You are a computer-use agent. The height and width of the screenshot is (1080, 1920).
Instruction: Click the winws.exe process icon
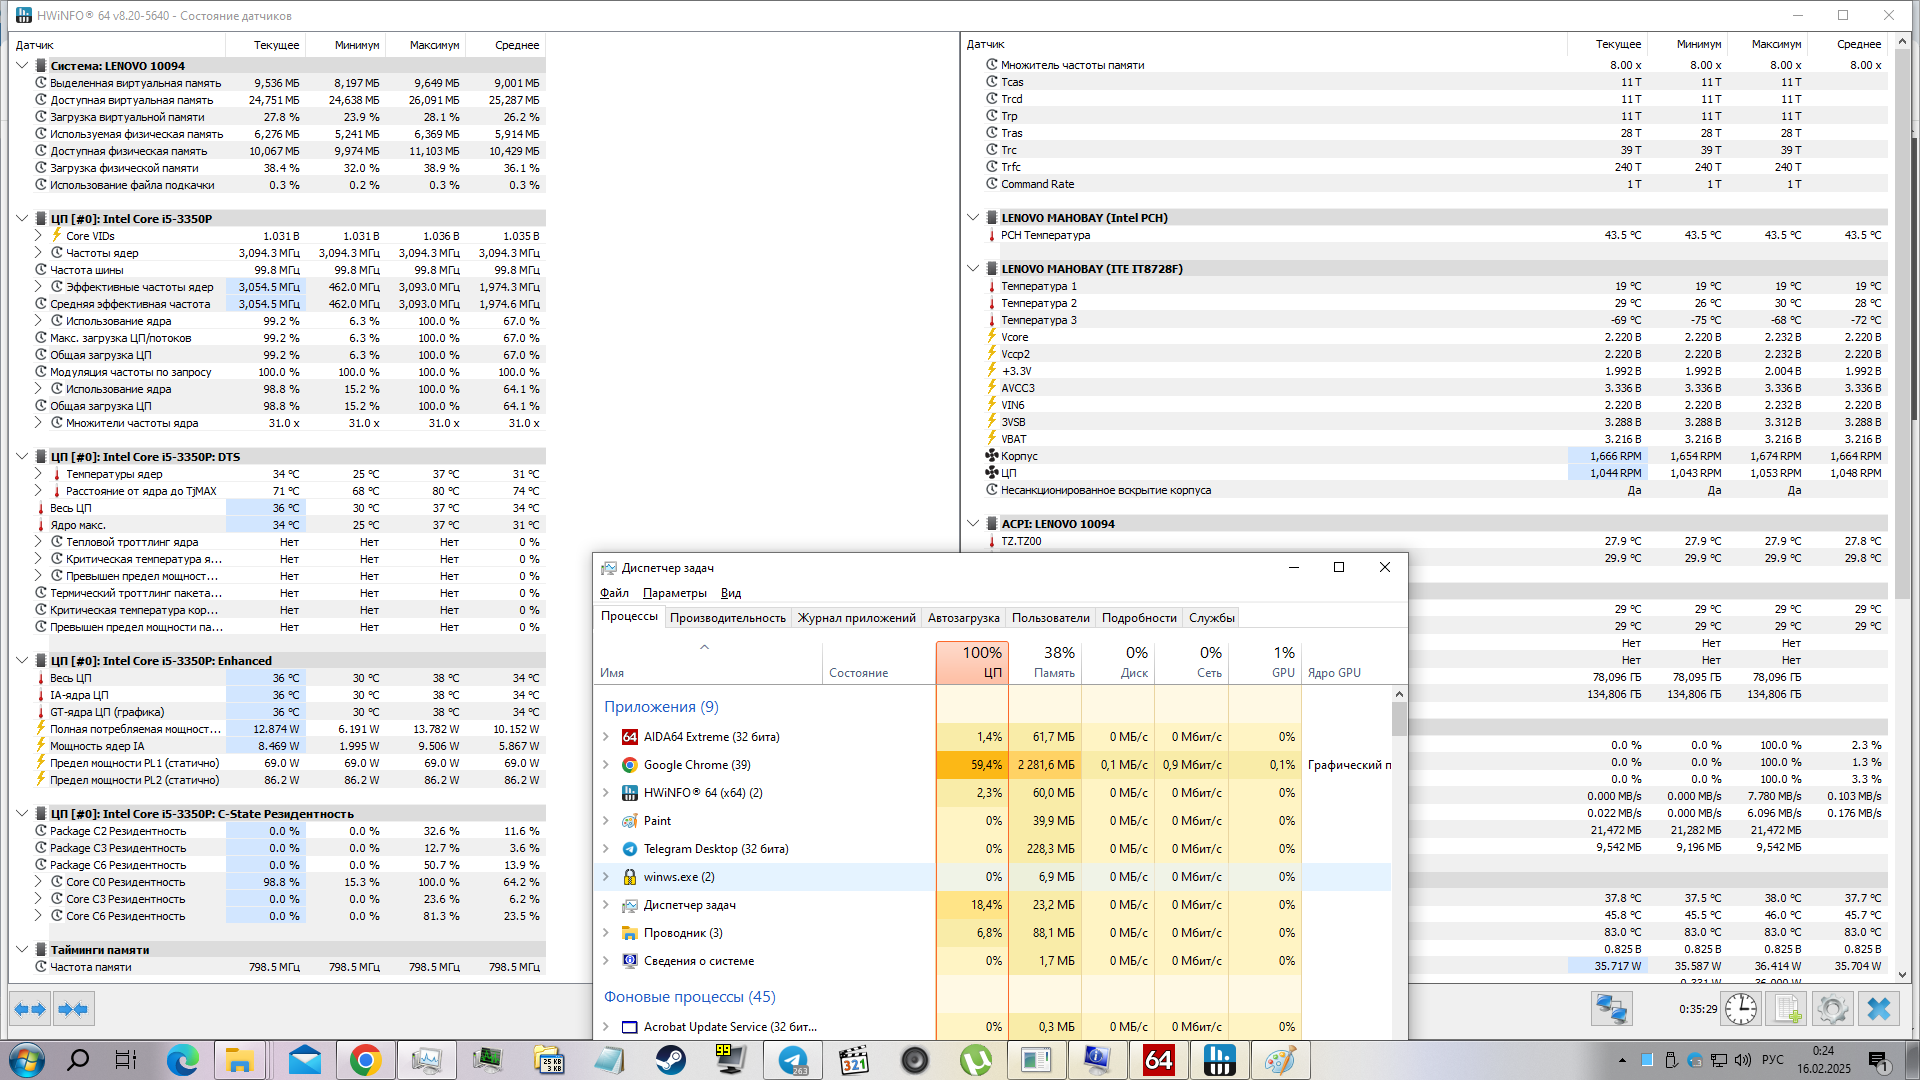[629, 877]
